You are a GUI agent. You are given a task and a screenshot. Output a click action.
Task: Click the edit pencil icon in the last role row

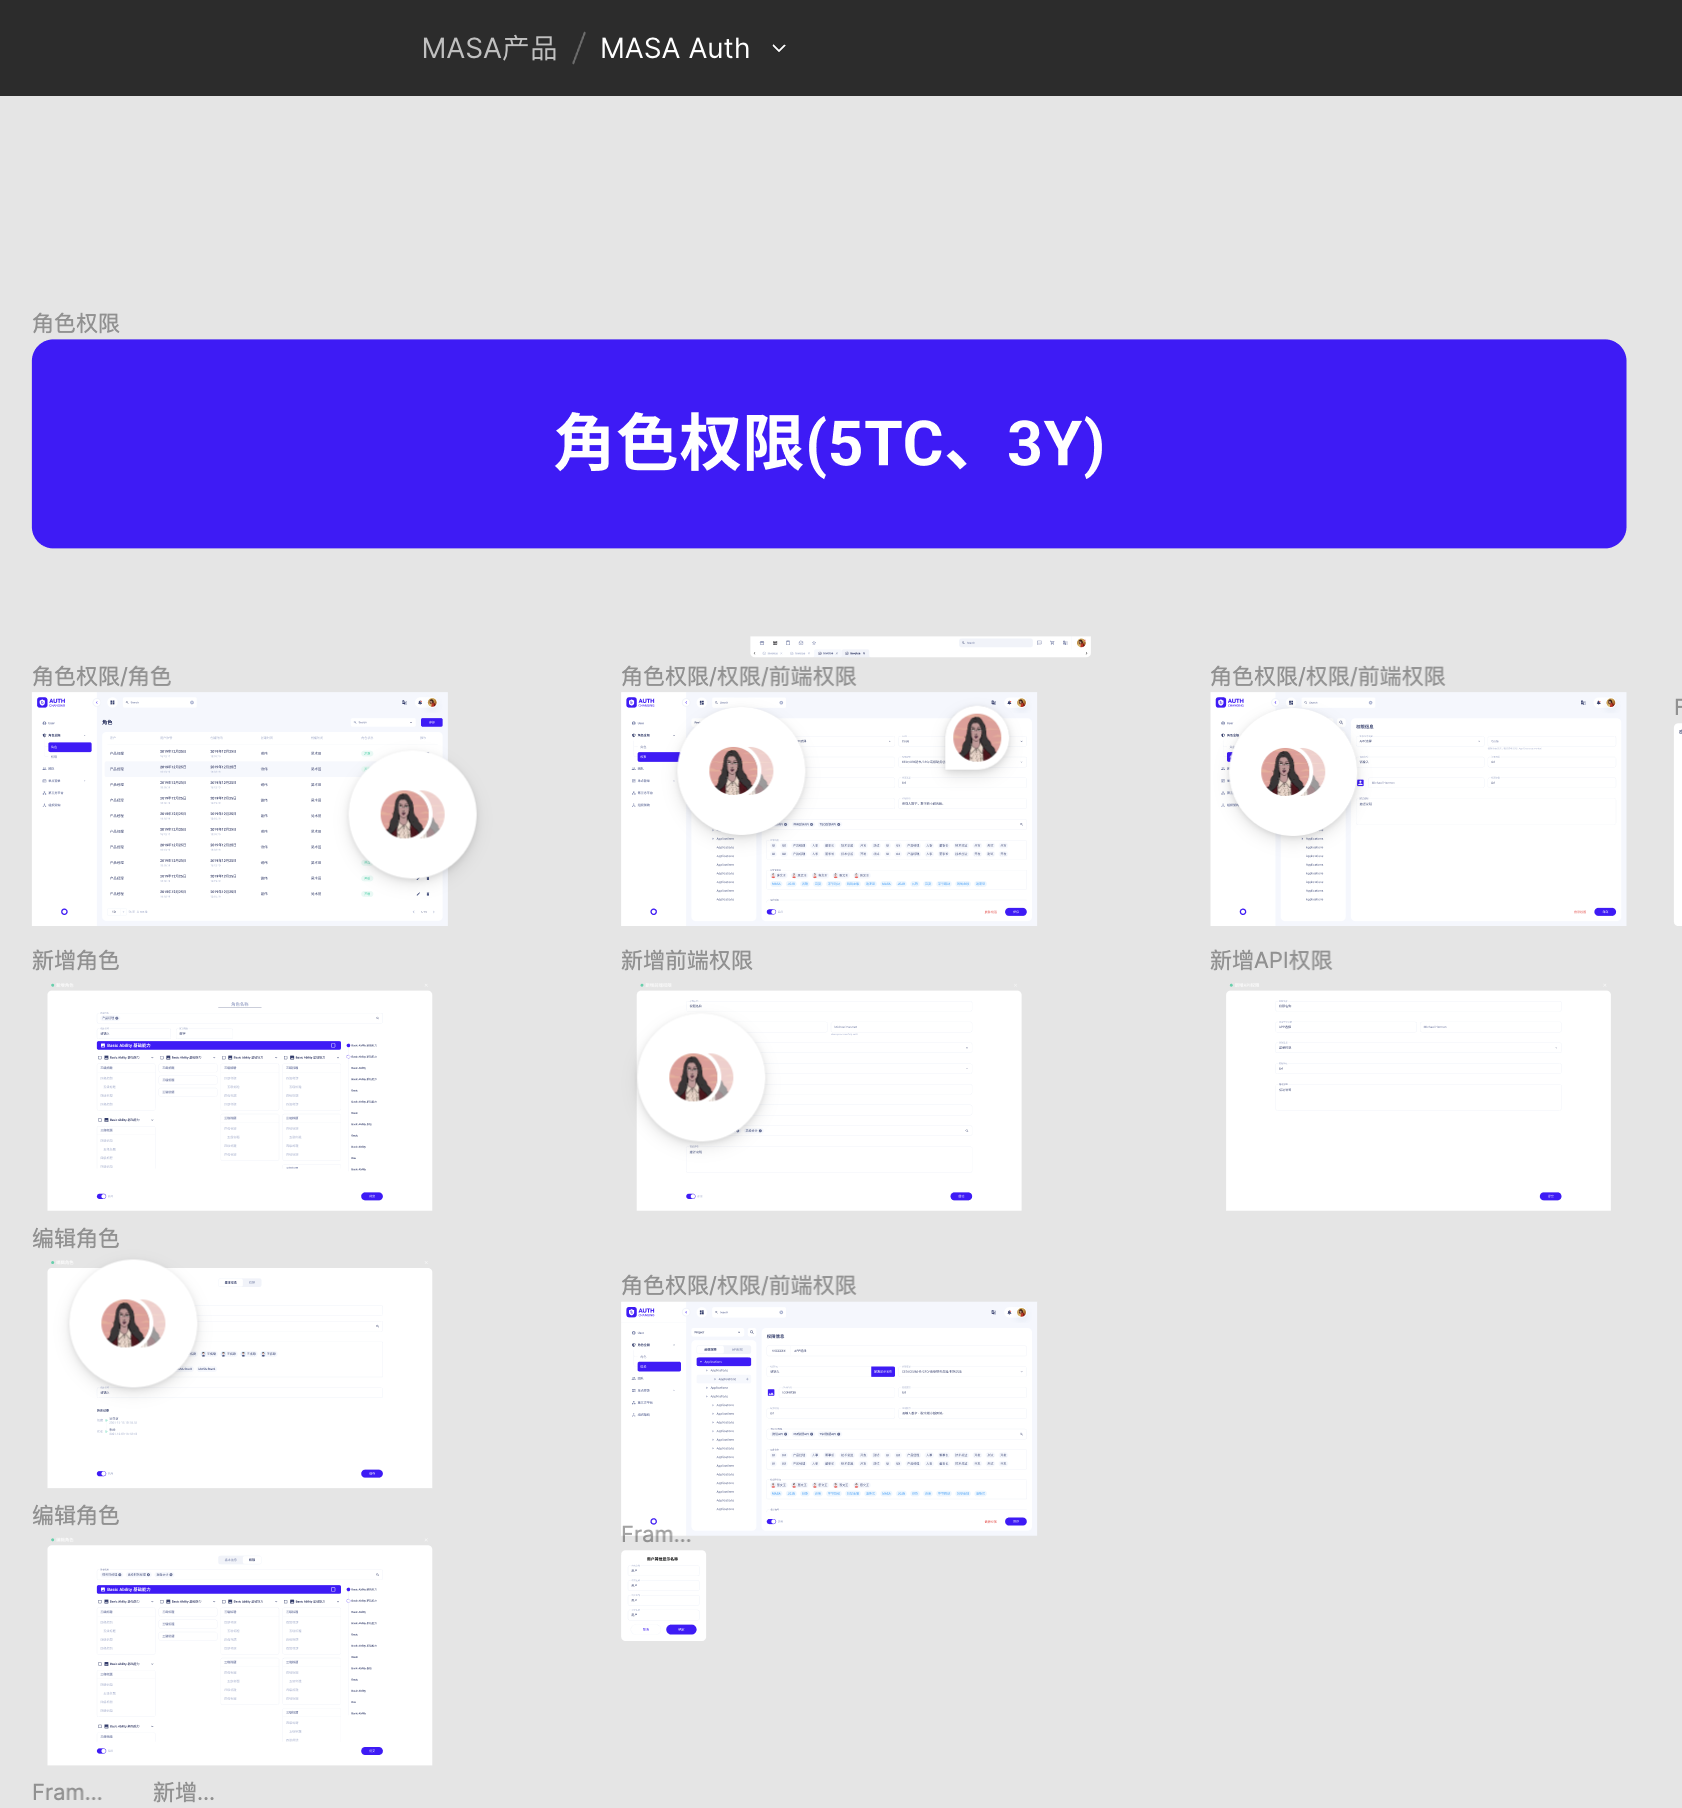(x=418, y=894)
